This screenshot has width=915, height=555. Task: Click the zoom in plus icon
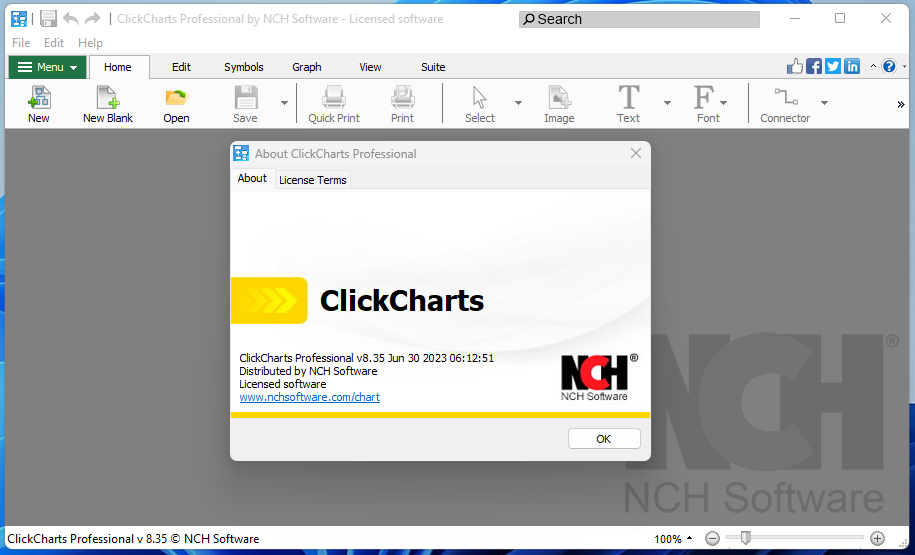click(877, 538)
